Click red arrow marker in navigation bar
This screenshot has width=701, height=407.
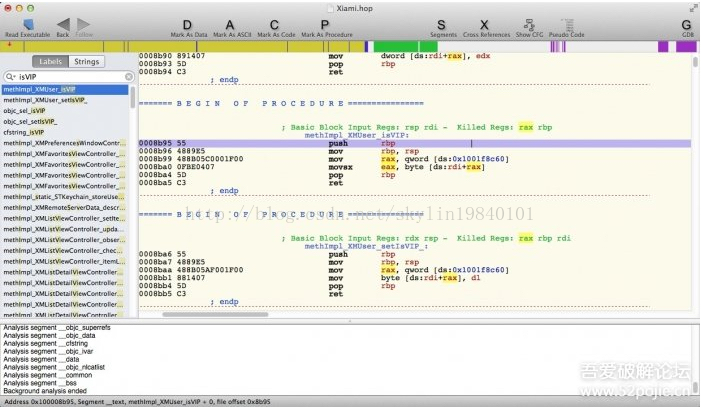pyautogui.click(x=9, y=44)
